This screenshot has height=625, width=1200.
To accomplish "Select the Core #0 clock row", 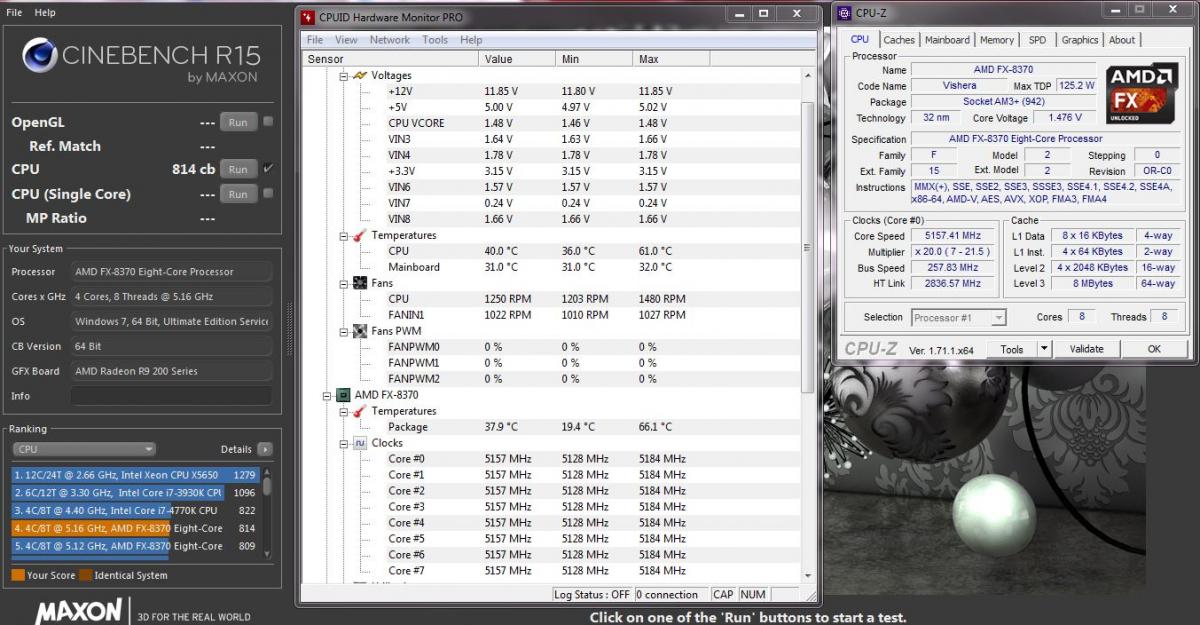I will (x=552, y=459).
